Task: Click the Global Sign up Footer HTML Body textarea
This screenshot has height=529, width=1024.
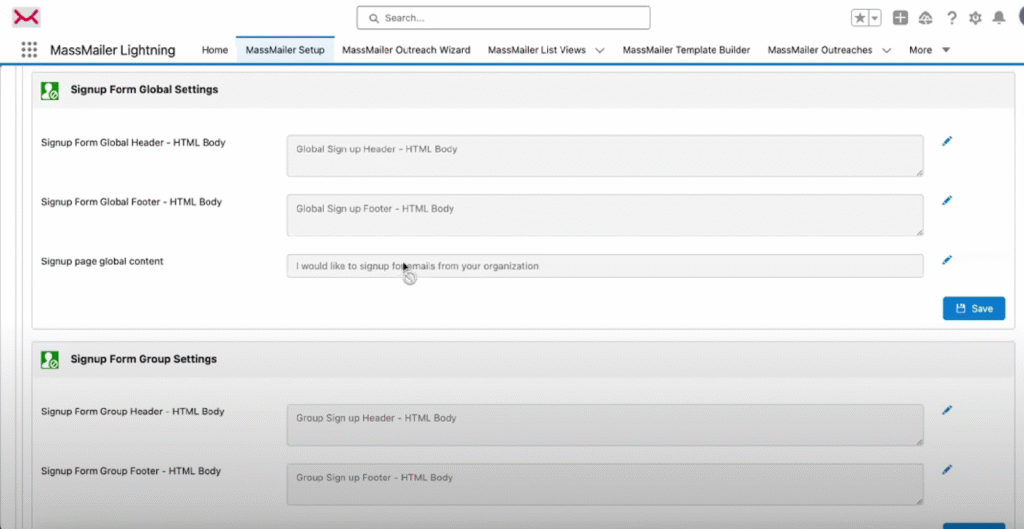Action: 605,215
